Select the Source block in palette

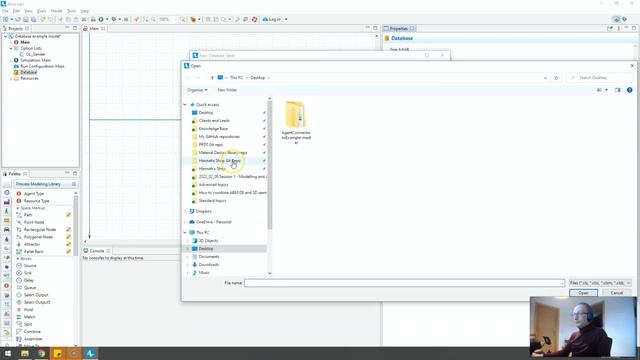pyautogui.click(x=30, y=266)
